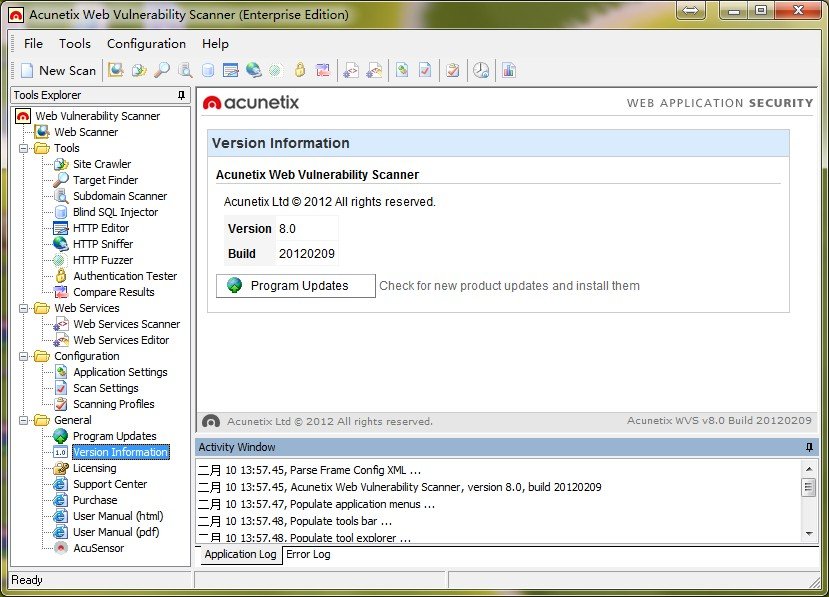829x597 pixels.
Task: Click Activity Window scrollbar up arrow
Action: 809,469
